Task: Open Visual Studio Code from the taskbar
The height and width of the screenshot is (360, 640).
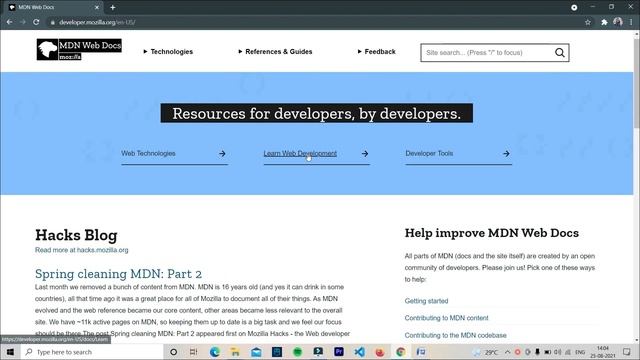Action: (360, 352)
